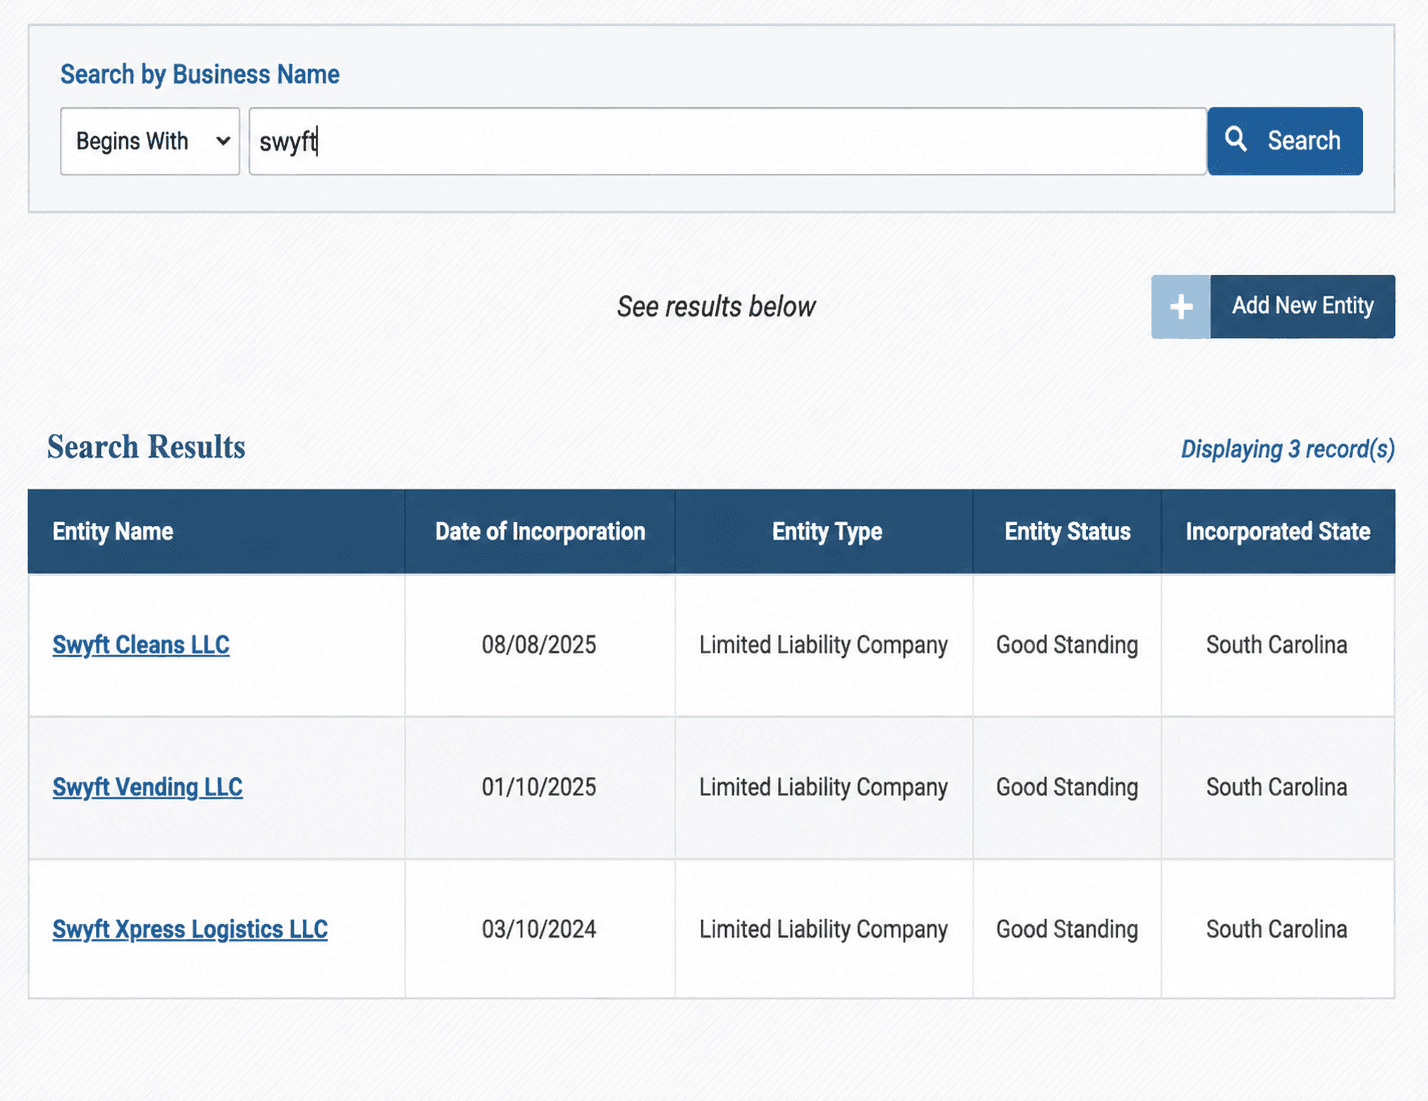1428x1101 pixels.
Task: Click the Displaying 3 record(s) text
Action: point(1288,449)
